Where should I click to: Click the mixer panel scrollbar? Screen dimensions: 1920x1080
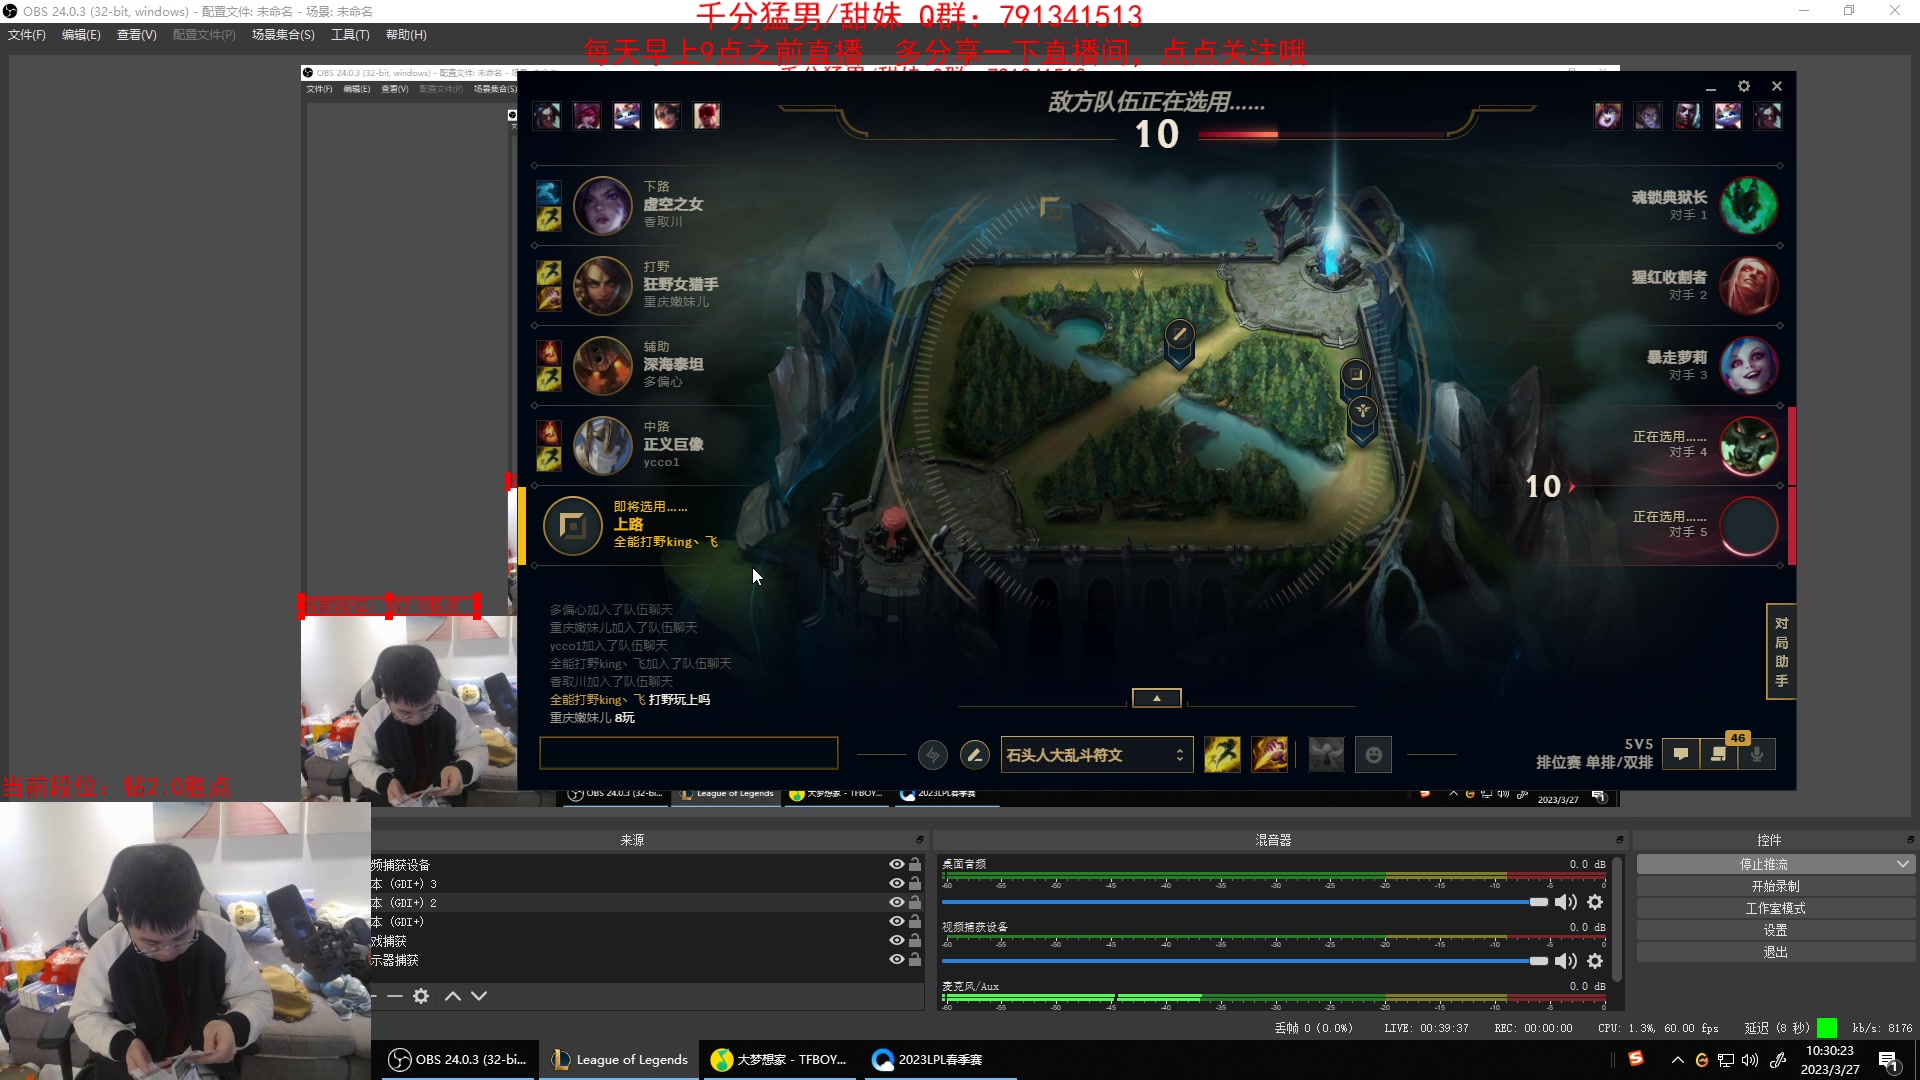tap(1617, 918)
